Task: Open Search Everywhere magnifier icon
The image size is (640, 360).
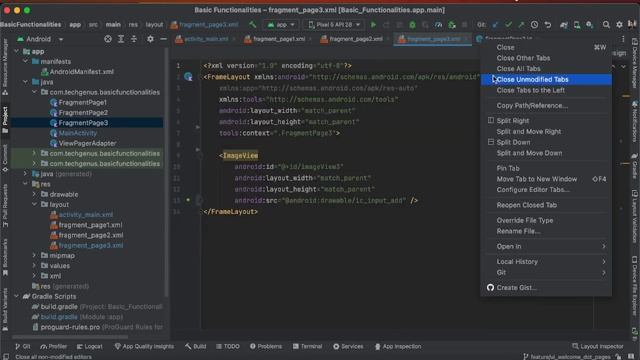Action: (606, 24)
